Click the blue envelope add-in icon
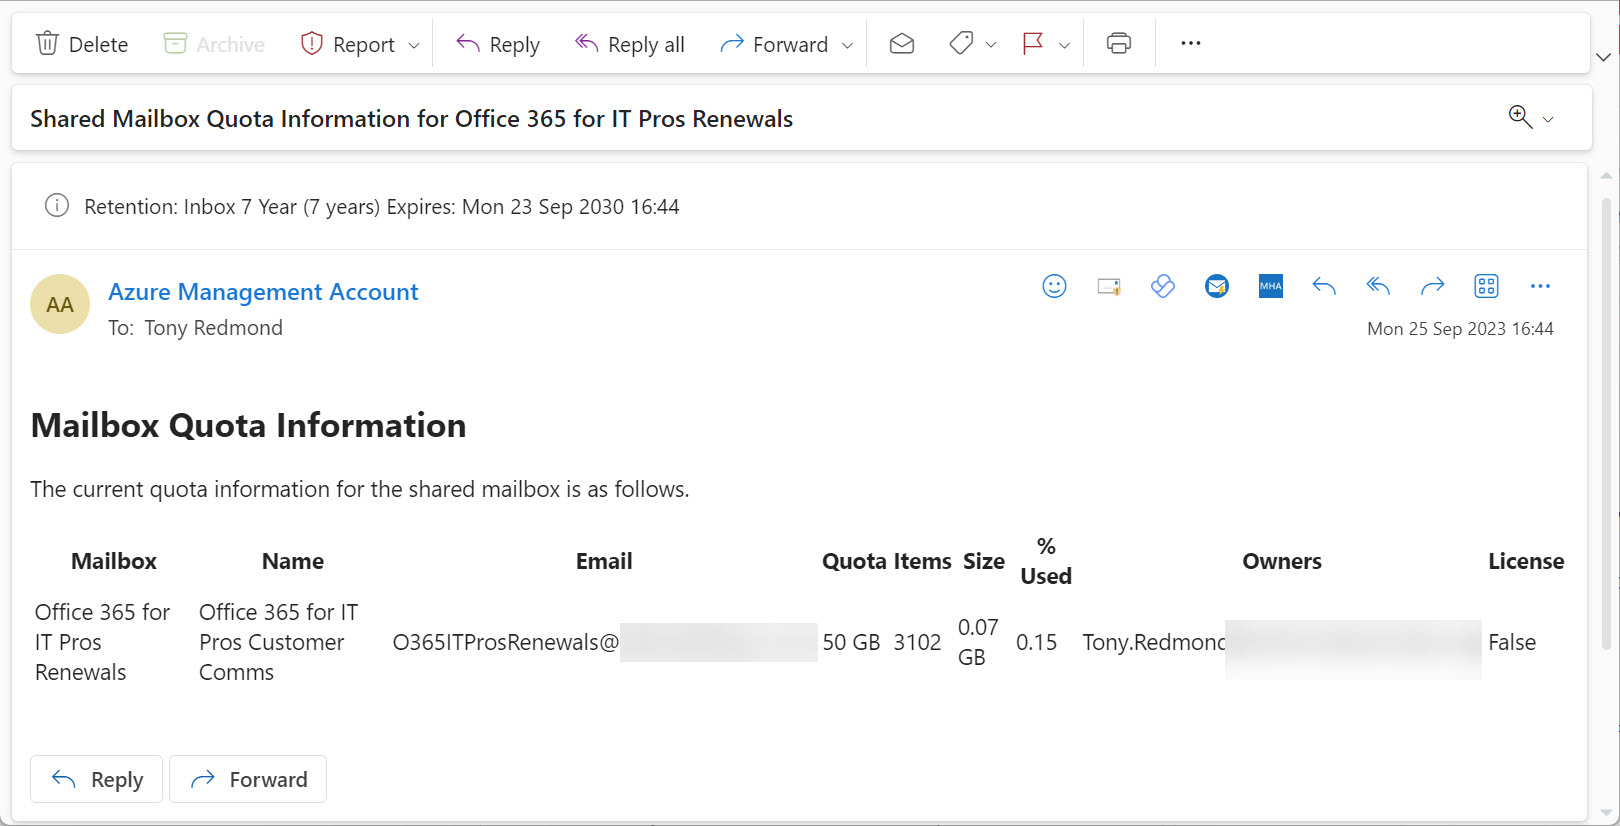This screenshot has width=1620, height=826. coord(1217,286)
